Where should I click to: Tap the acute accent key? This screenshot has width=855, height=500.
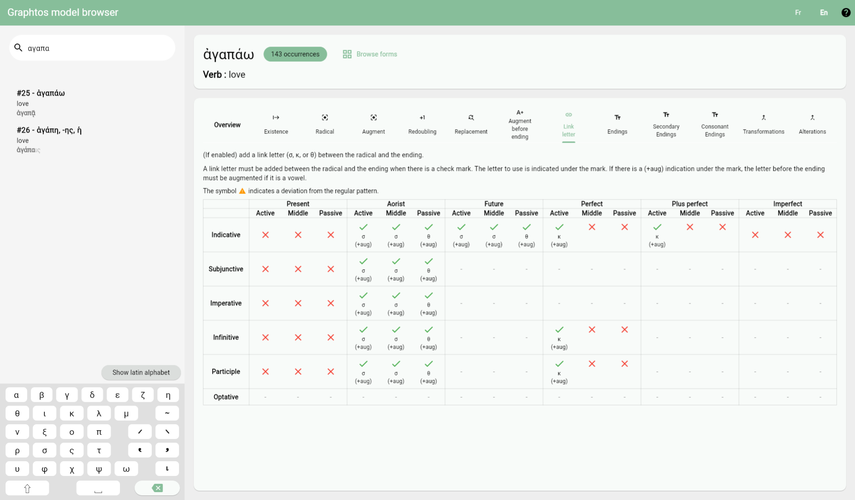[140, 432]
